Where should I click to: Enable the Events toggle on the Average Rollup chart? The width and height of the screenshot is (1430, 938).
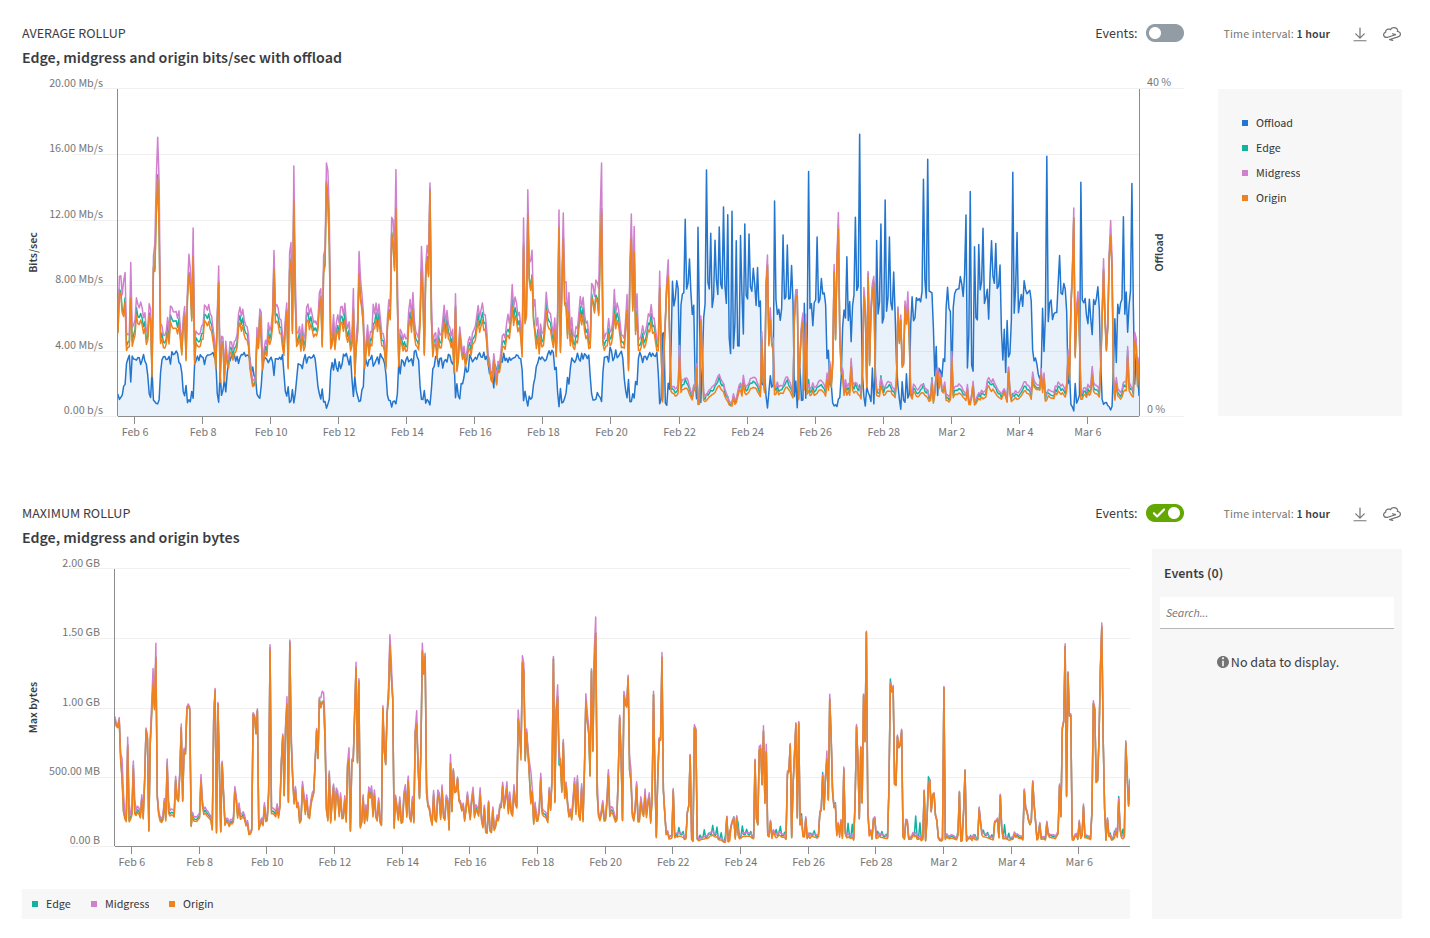tap(1164, 33)
